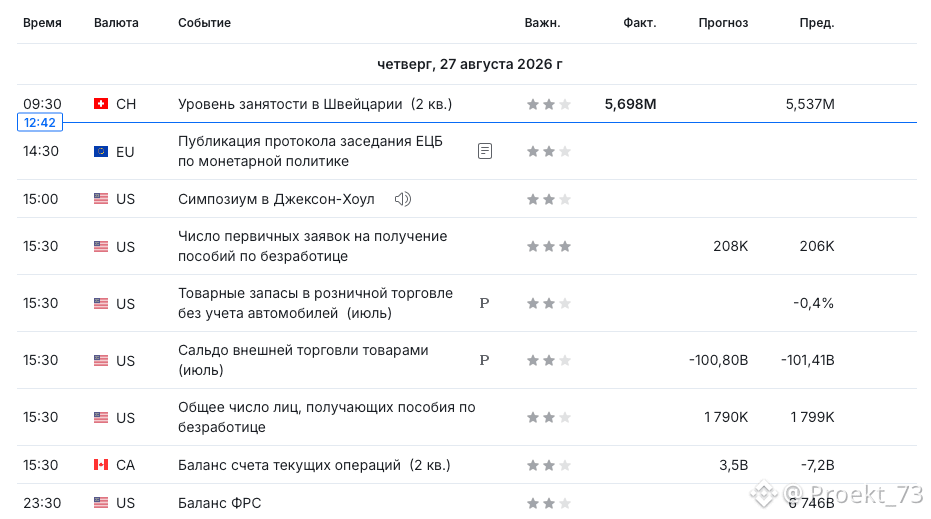Click the time 15:00
The image size is (931, 519).
click(40, 199)
